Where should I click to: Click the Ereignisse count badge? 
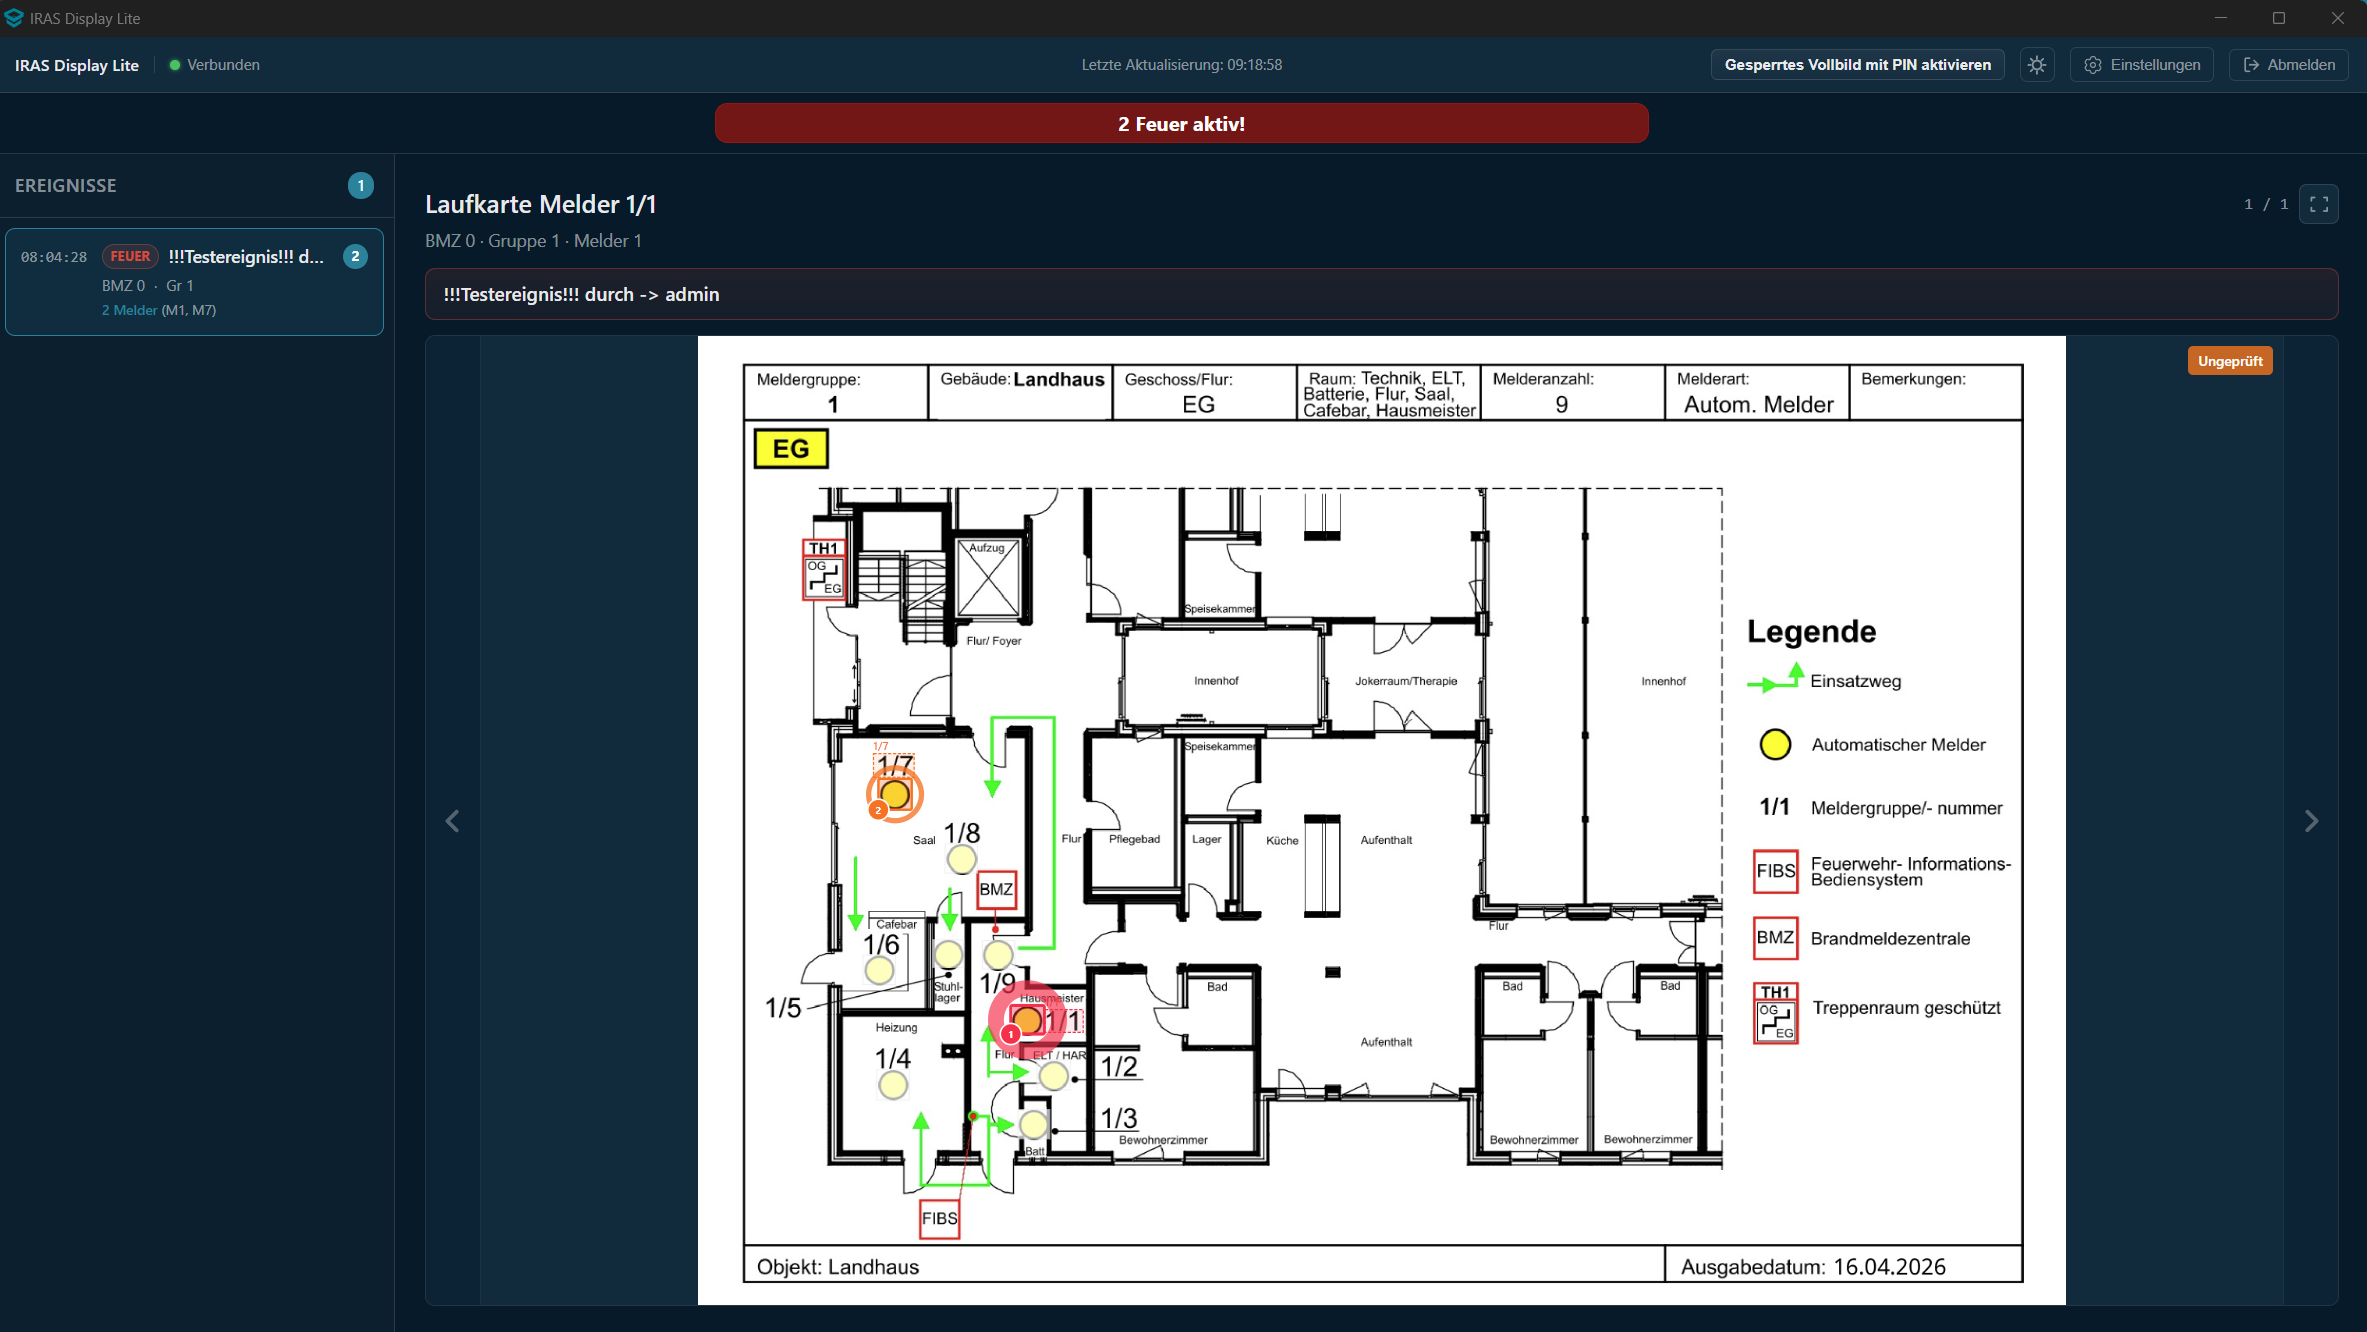pos(361,186)
